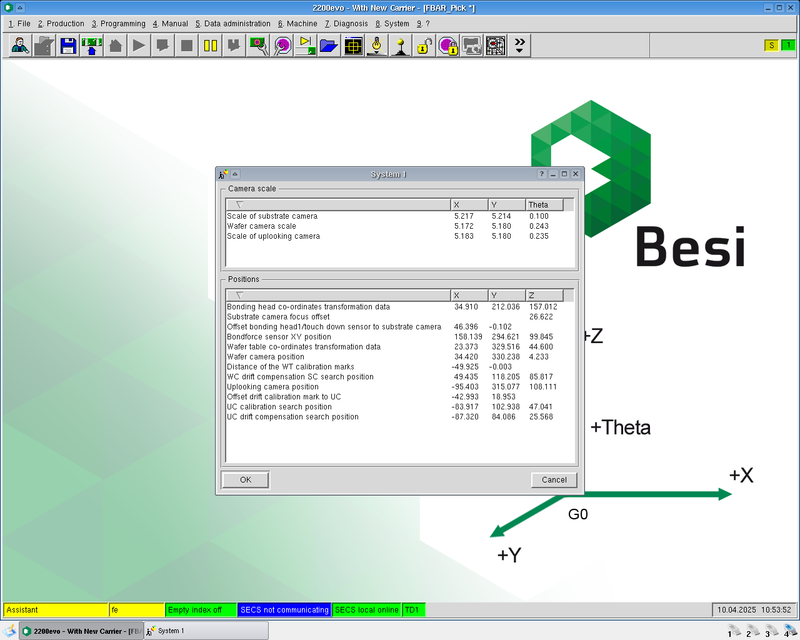Open the blue folder toolbar icon
The height and width of the screenshot is (640, 800).
pyautogui.click(x=329, y=45)
